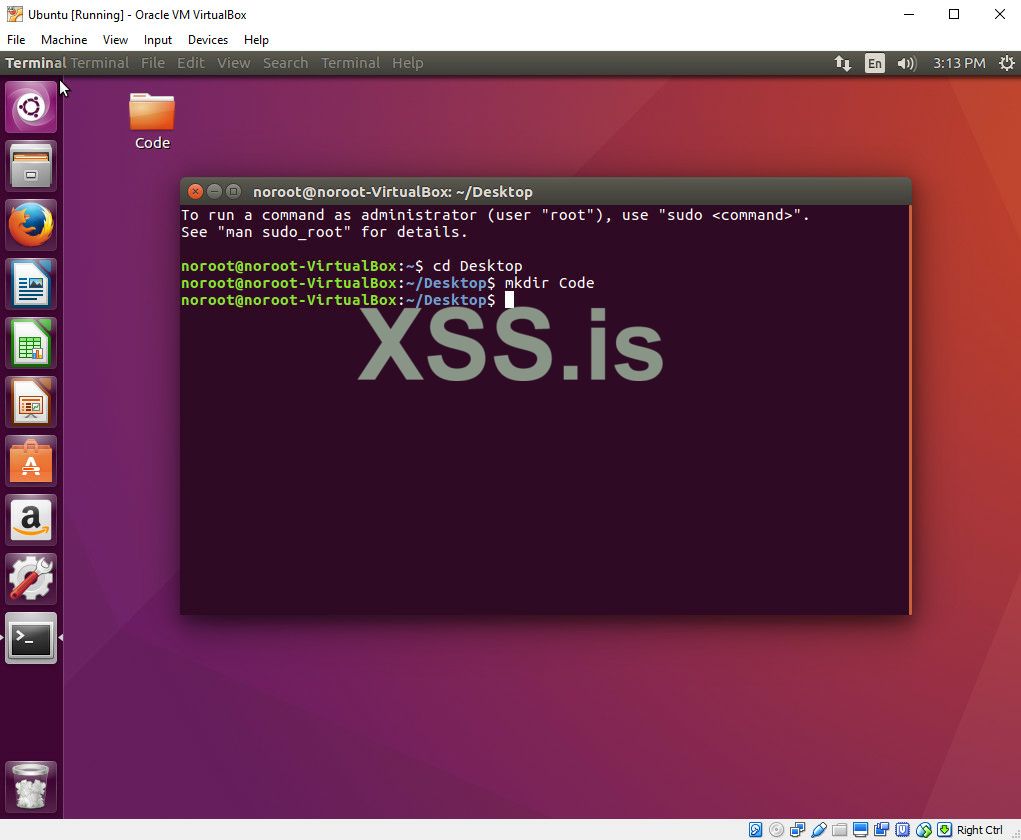Open VirtualBox File menu
The image size is (1021, 840).
click(16, 40)
